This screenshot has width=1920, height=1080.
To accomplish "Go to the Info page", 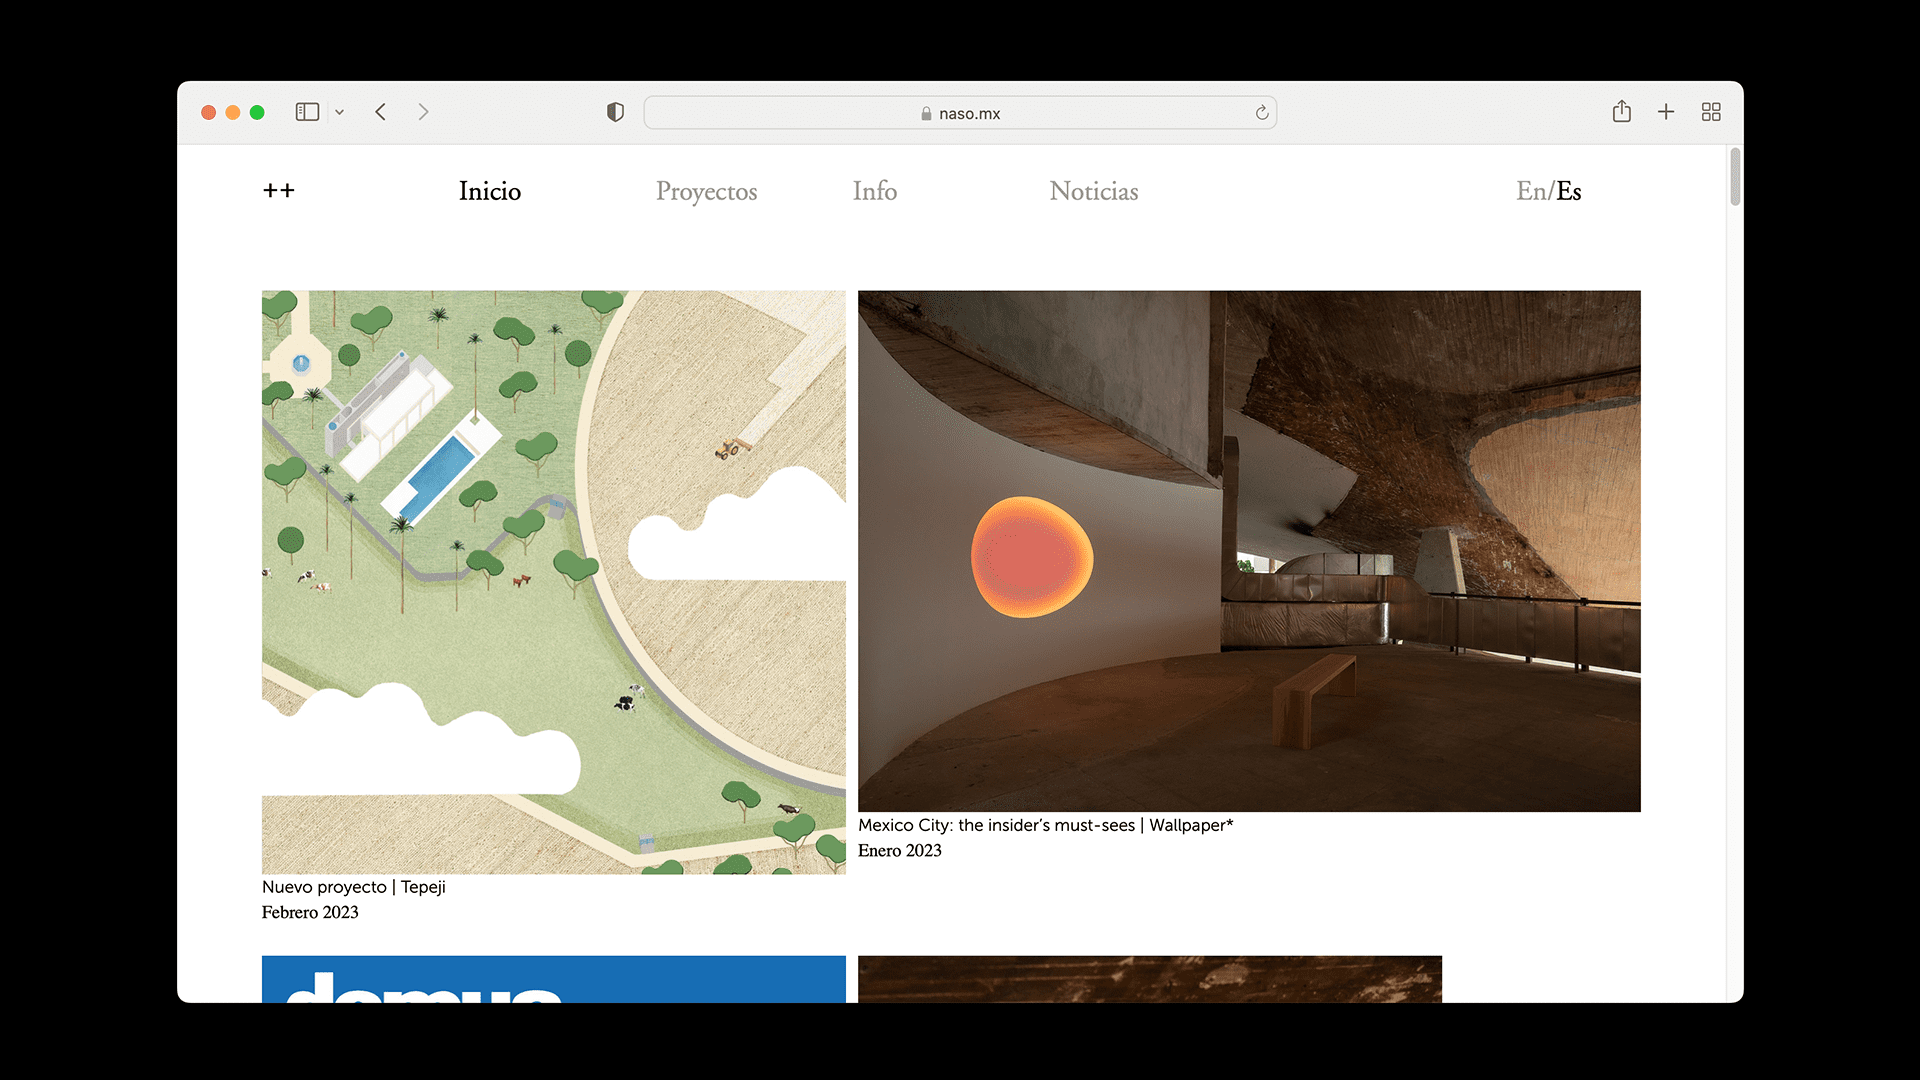I will click(x=875, y=191).
